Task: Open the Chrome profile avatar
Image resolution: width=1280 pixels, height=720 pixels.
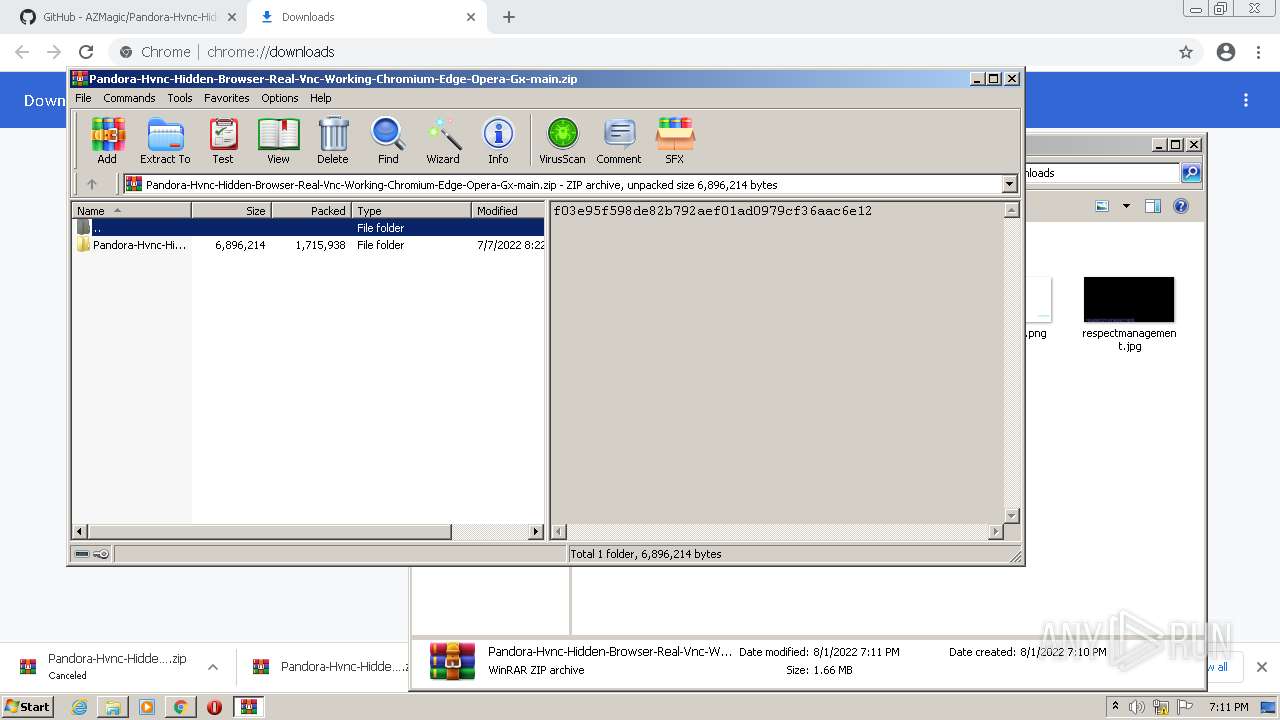Action: (x=1226, y=52)
